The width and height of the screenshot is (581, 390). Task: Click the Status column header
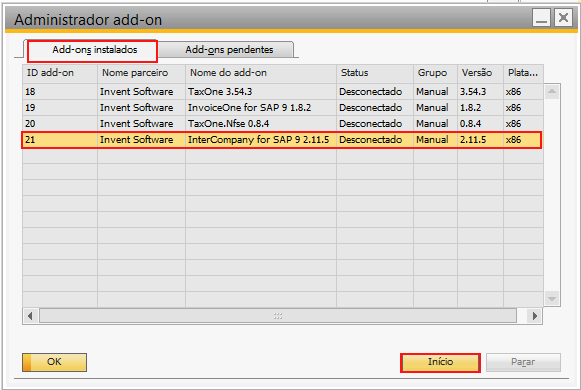point(375,73)
